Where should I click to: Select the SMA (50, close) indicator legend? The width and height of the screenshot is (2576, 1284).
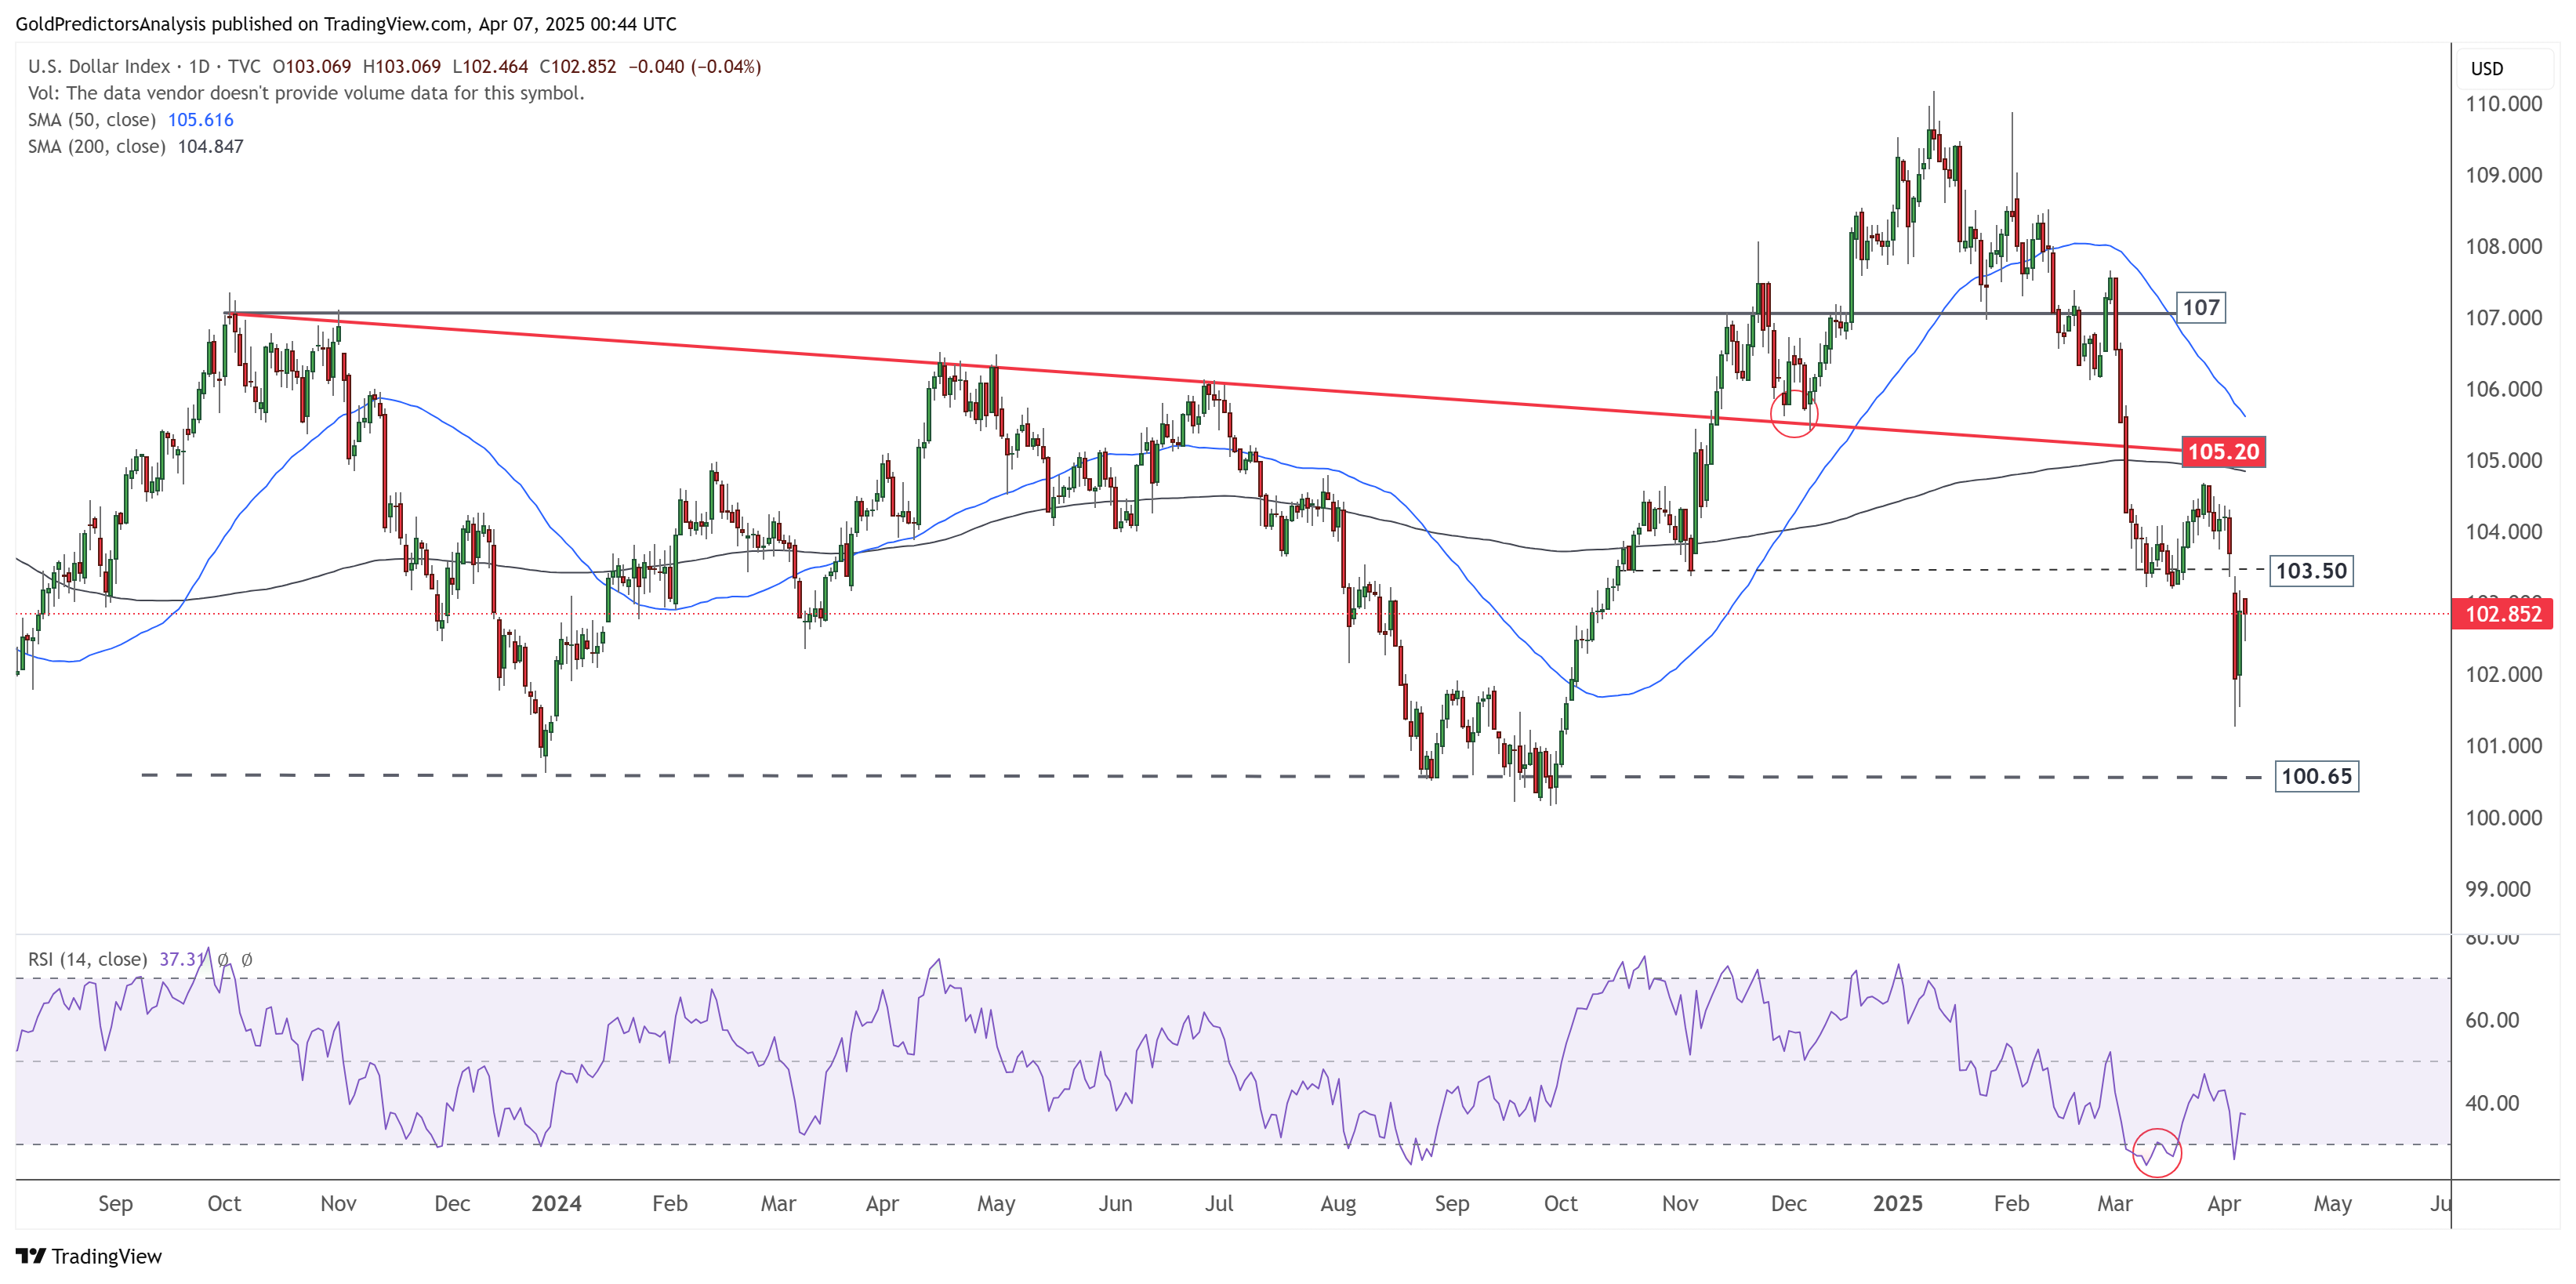[x=92, y=120]
